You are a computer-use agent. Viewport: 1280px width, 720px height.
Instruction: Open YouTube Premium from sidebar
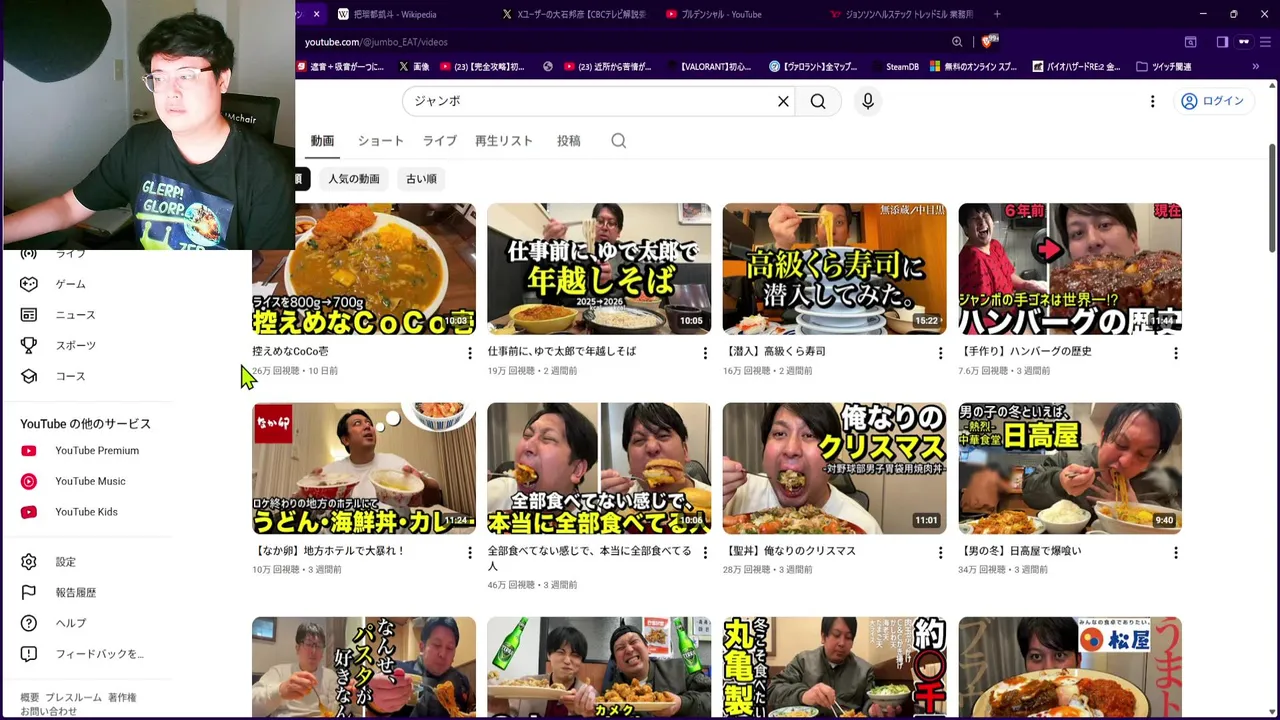tap(97, 451)
